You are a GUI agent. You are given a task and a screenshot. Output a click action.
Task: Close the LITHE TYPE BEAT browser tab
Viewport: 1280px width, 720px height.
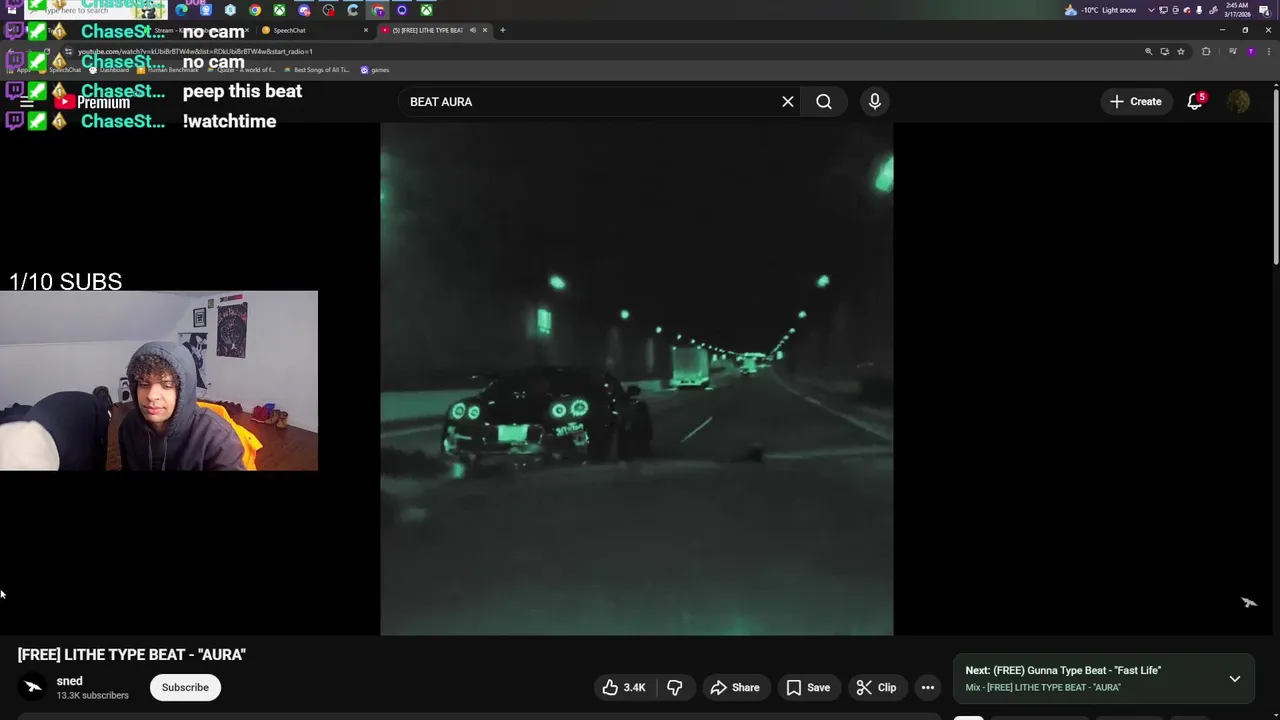click(x=485, y=30)
